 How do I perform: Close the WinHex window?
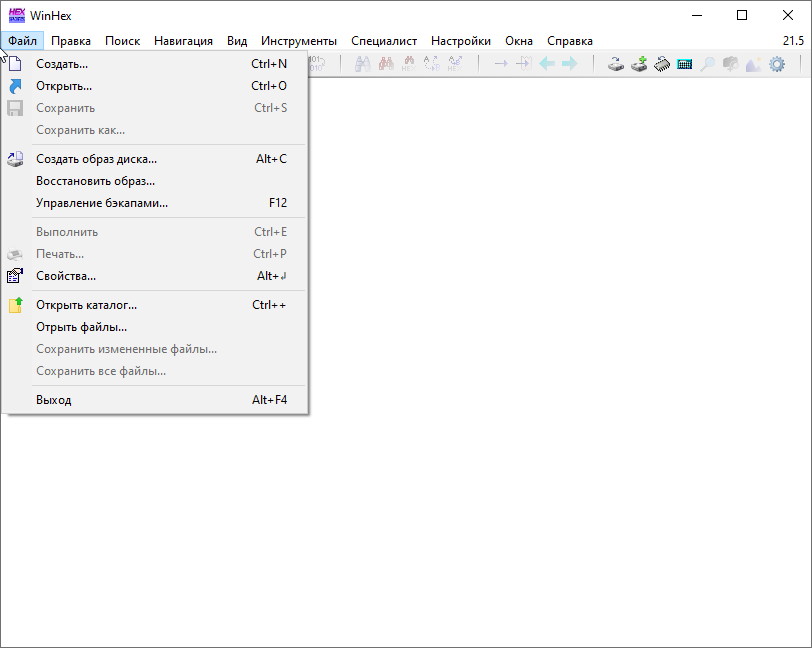pyautogui.click(x=788, y=16)
